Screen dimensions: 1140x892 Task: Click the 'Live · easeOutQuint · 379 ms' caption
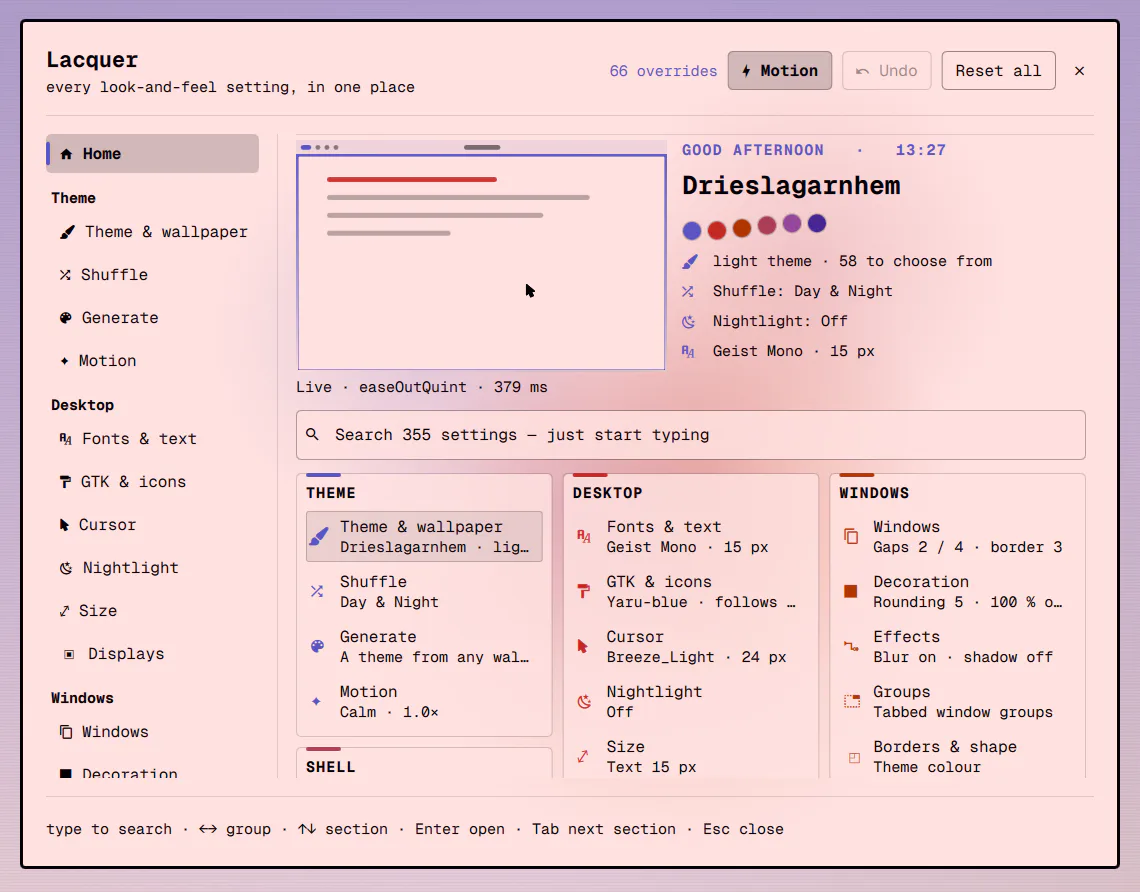tap(422, 387)
